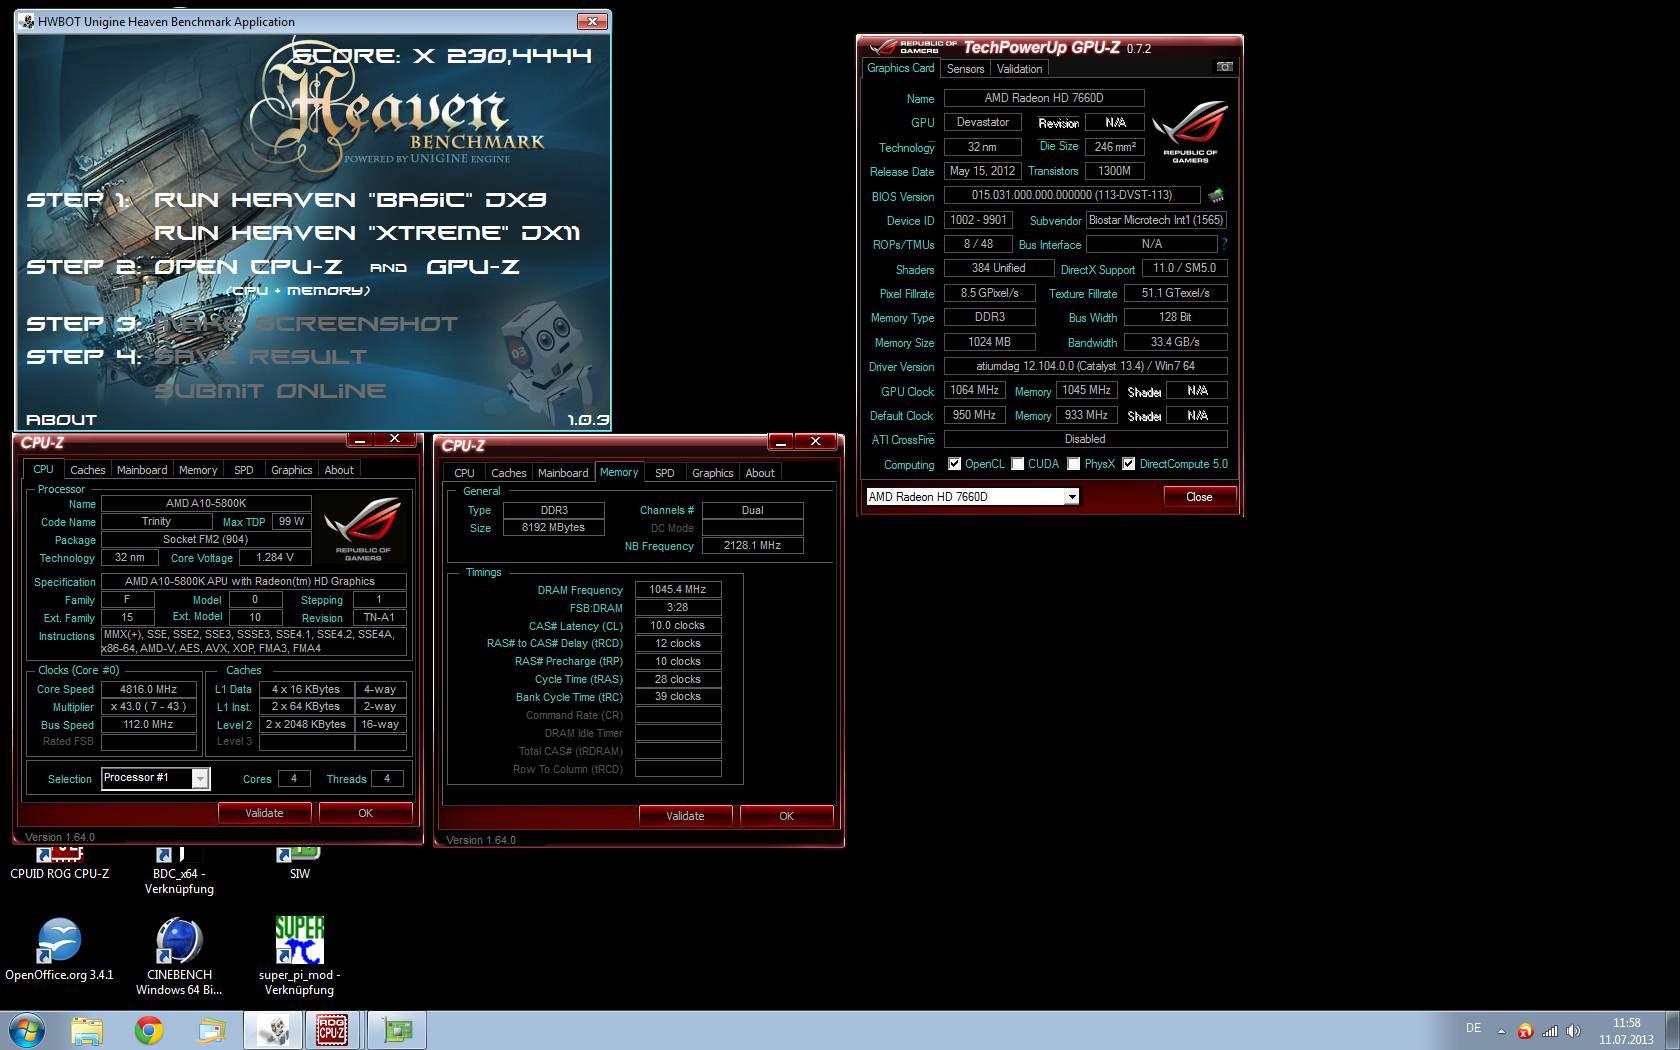Click About in the Heaven window
1680x1050 pixels.
(61, 420)
